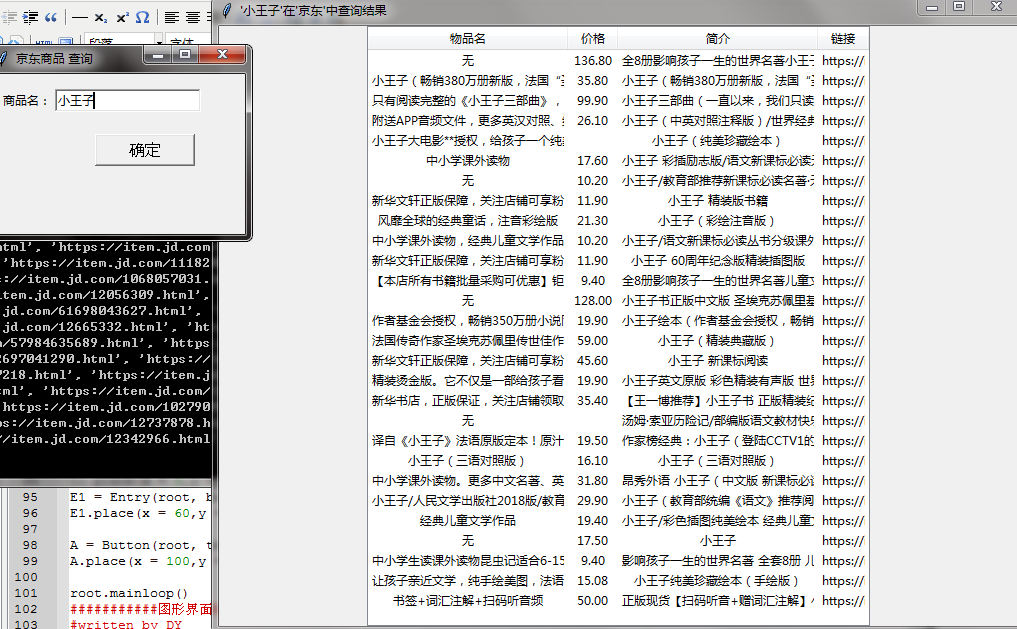Select the price cell 31.80

(x=593, y=481)
